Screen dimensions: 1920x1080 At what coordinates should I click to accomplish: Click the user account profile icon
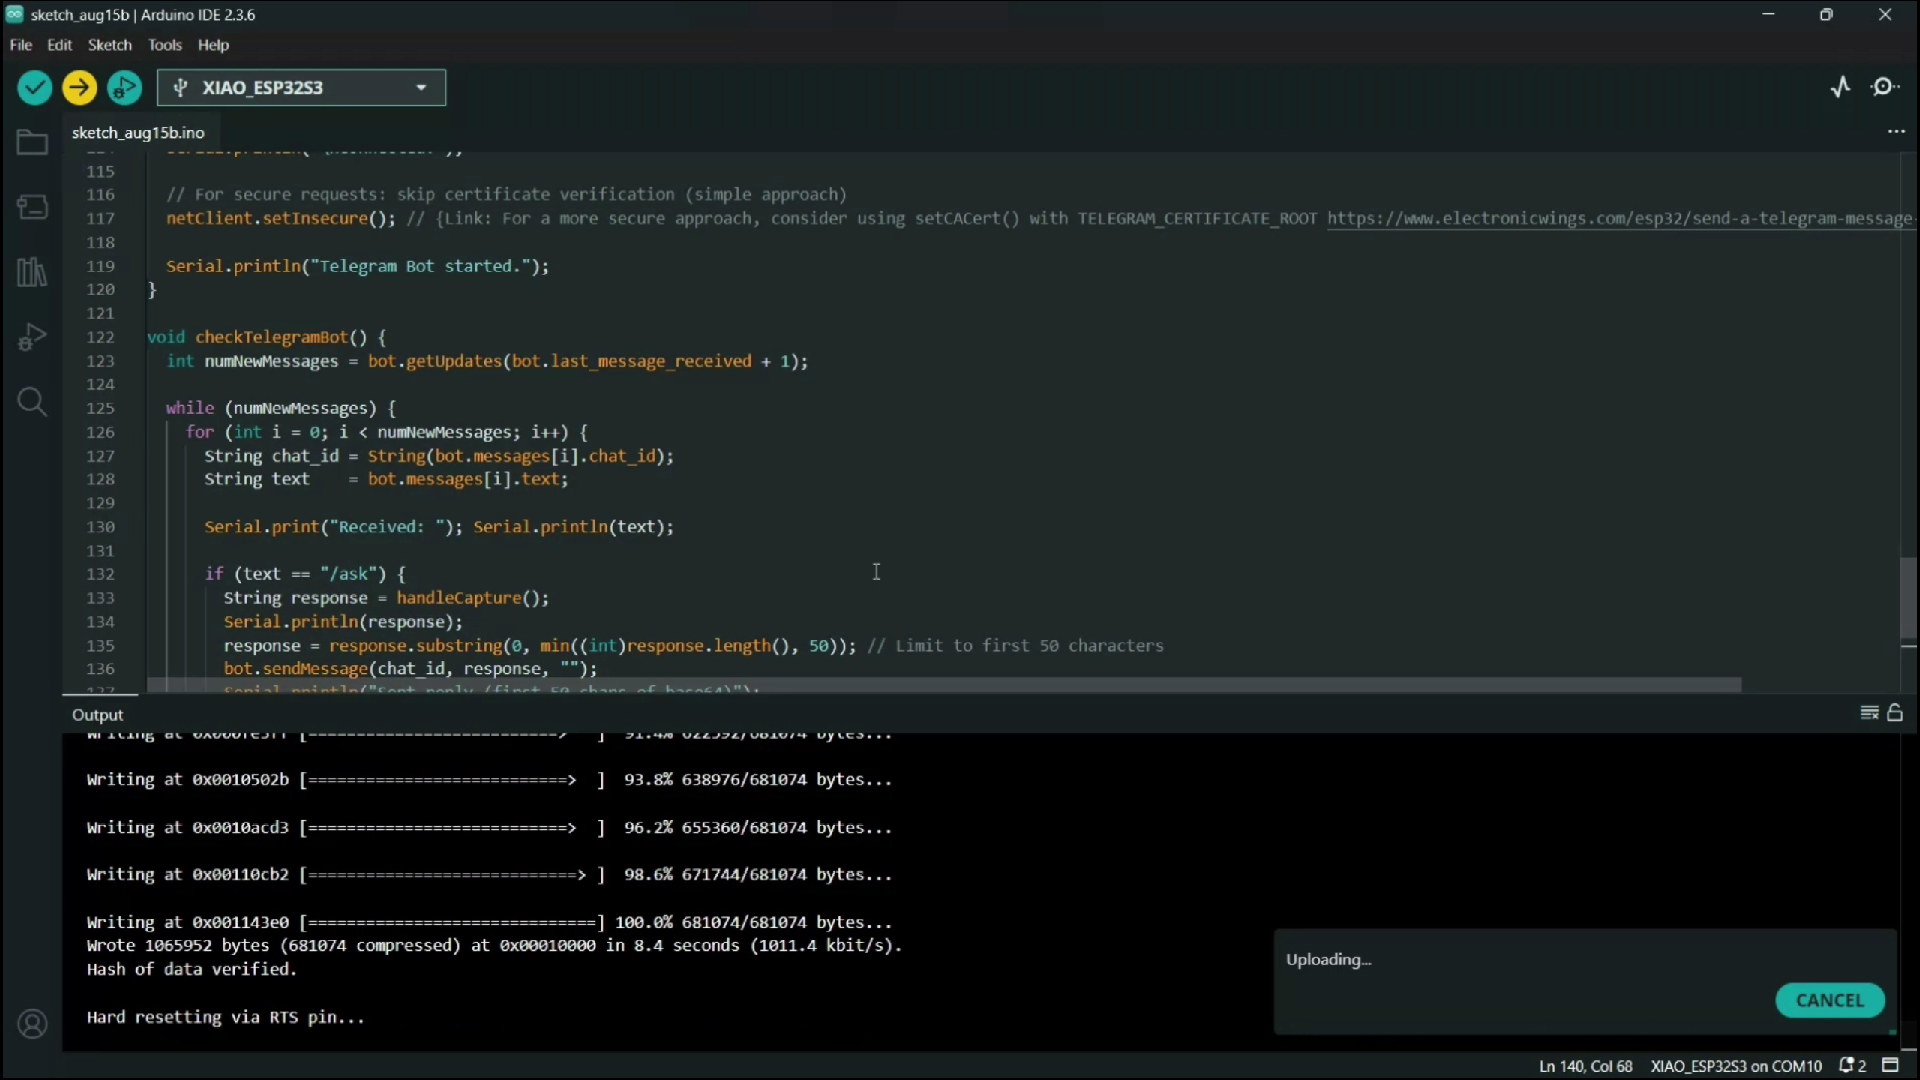tap(32, 1025)
